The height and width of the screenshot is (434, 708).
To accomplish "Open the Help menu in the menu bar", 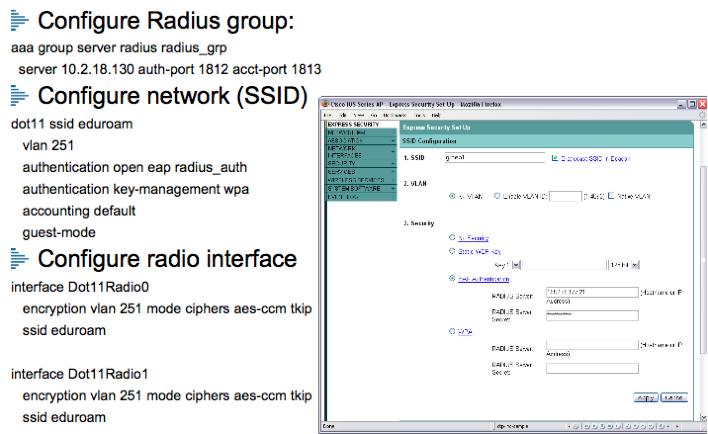I will [435, 115].
